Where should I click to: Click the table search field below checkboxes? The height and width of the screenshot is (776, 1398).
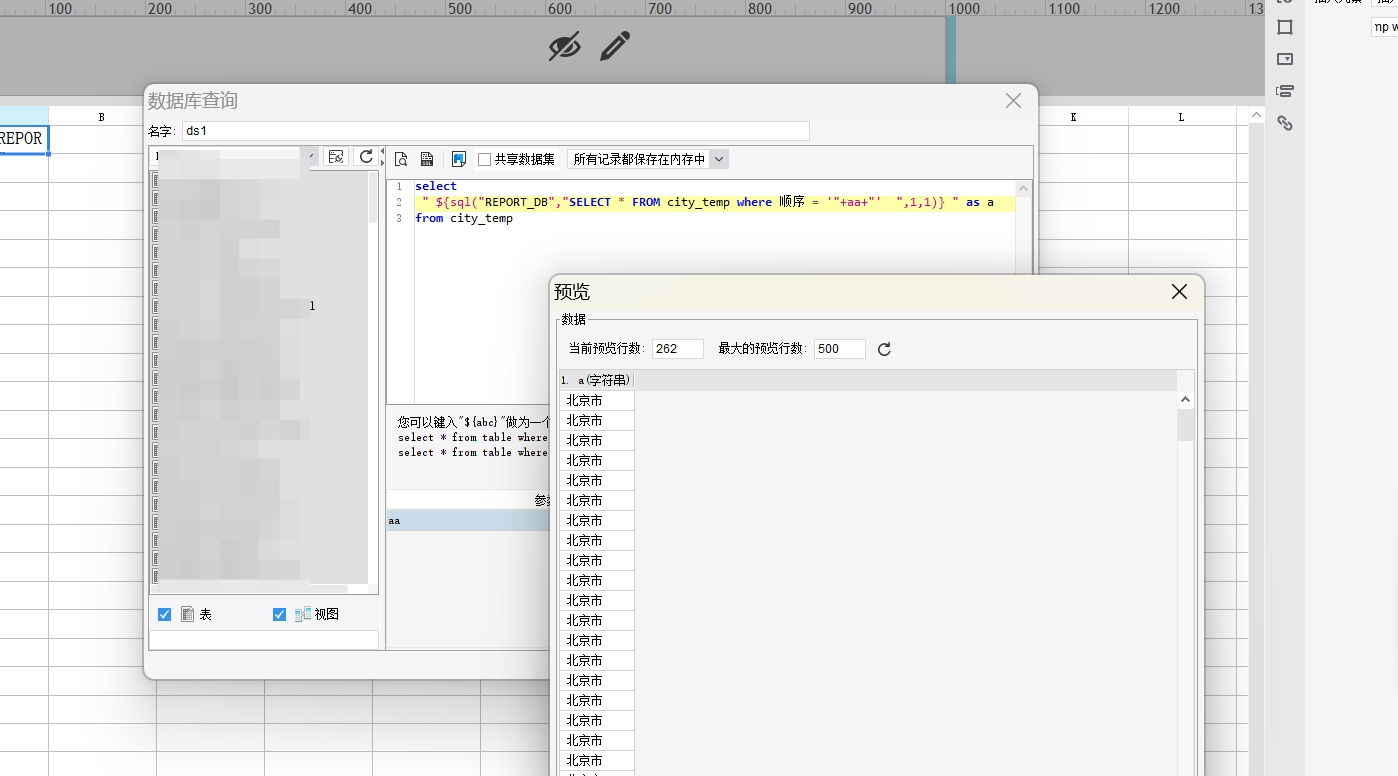pyautogui.click(x=264, y=640)
